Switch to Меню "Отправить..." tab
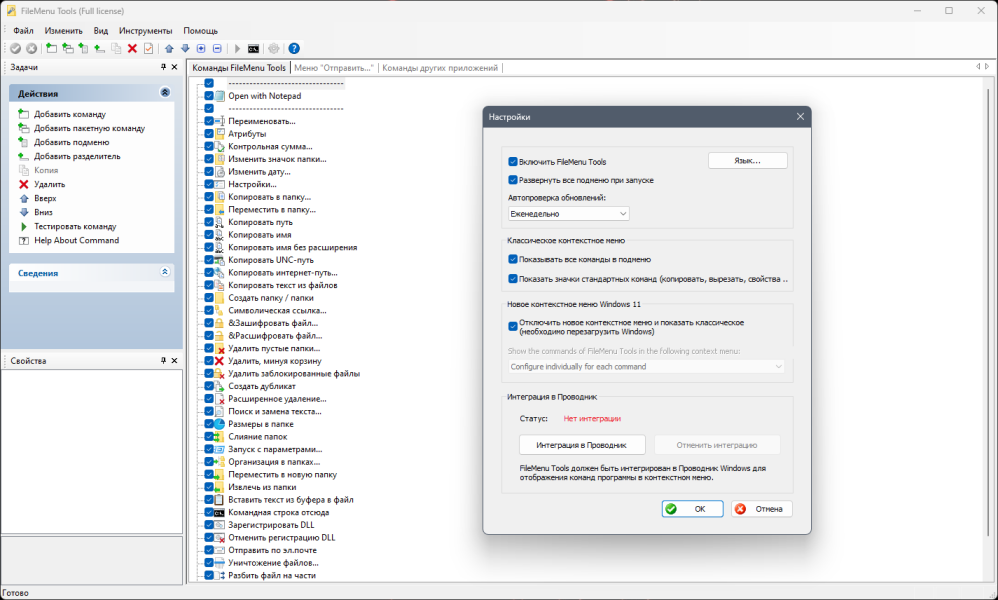The width and height of the screenshot is (998, 600). tap(334, 68)
